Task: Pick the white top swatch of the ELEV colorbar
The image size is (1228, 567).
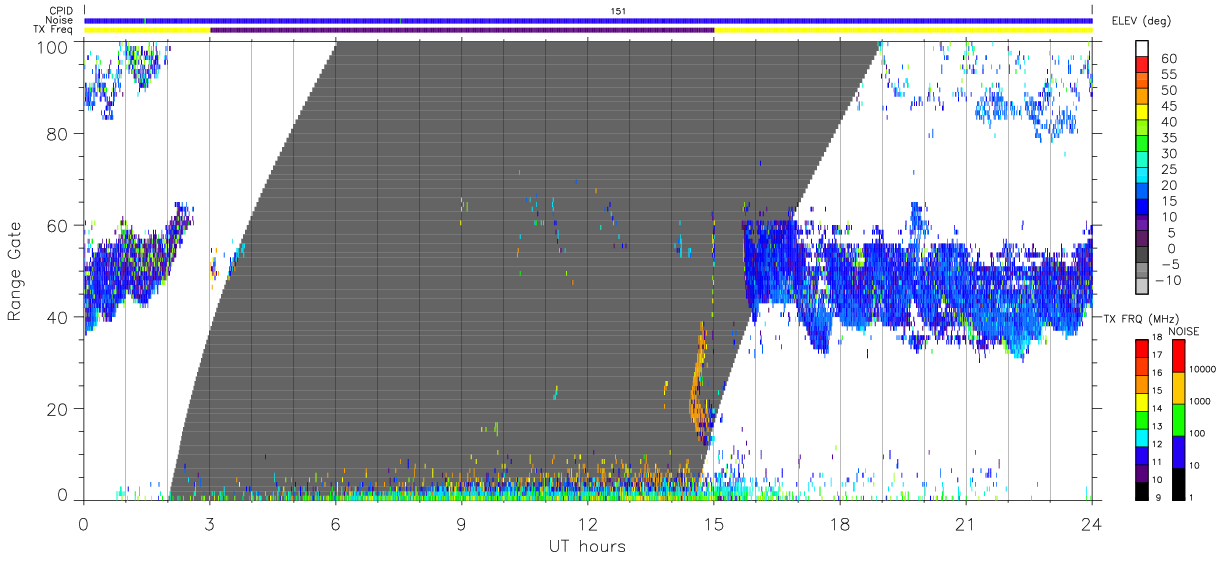Action: pos(1143,49)
